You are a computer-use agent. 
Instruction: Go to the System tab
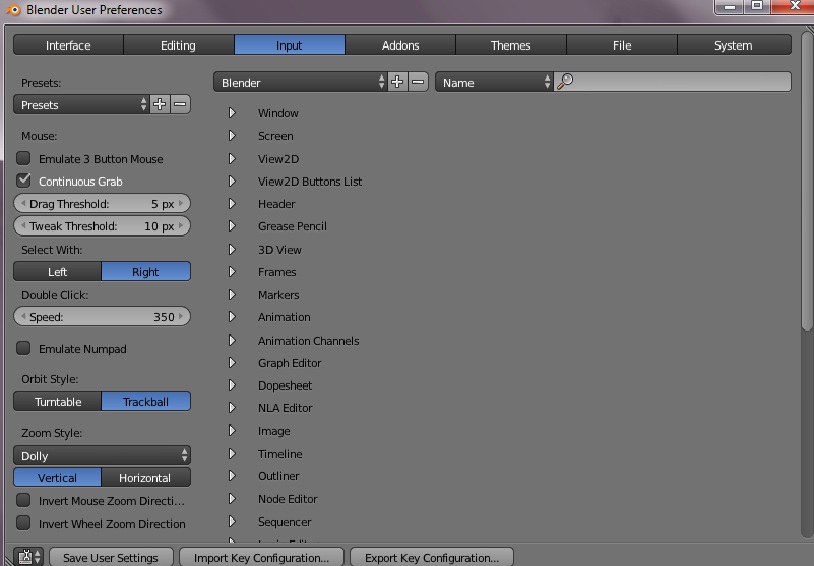pyautogui.click(x=734, y=45)
